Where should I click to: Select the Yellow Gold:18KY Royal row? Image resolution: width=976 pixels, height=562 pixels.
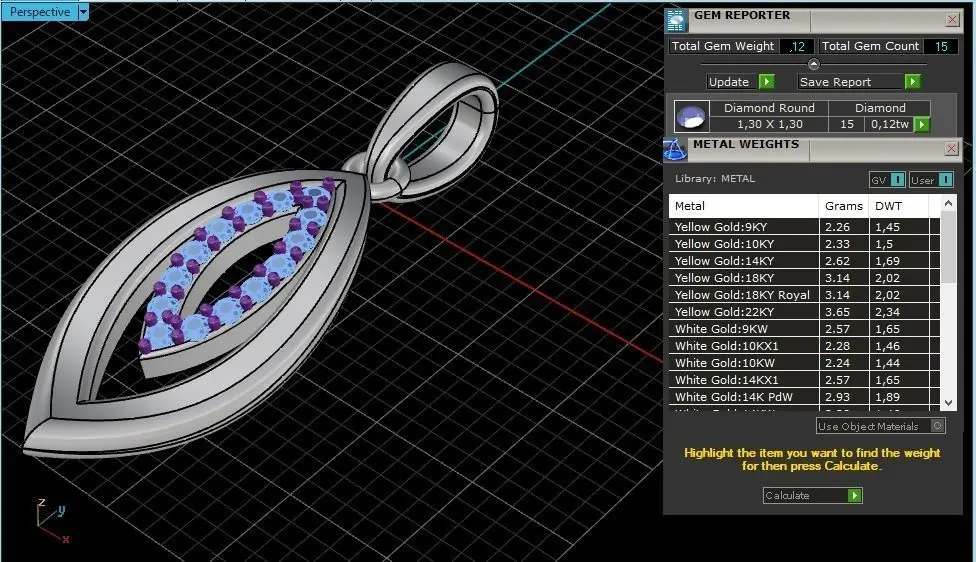coord(804,295)
